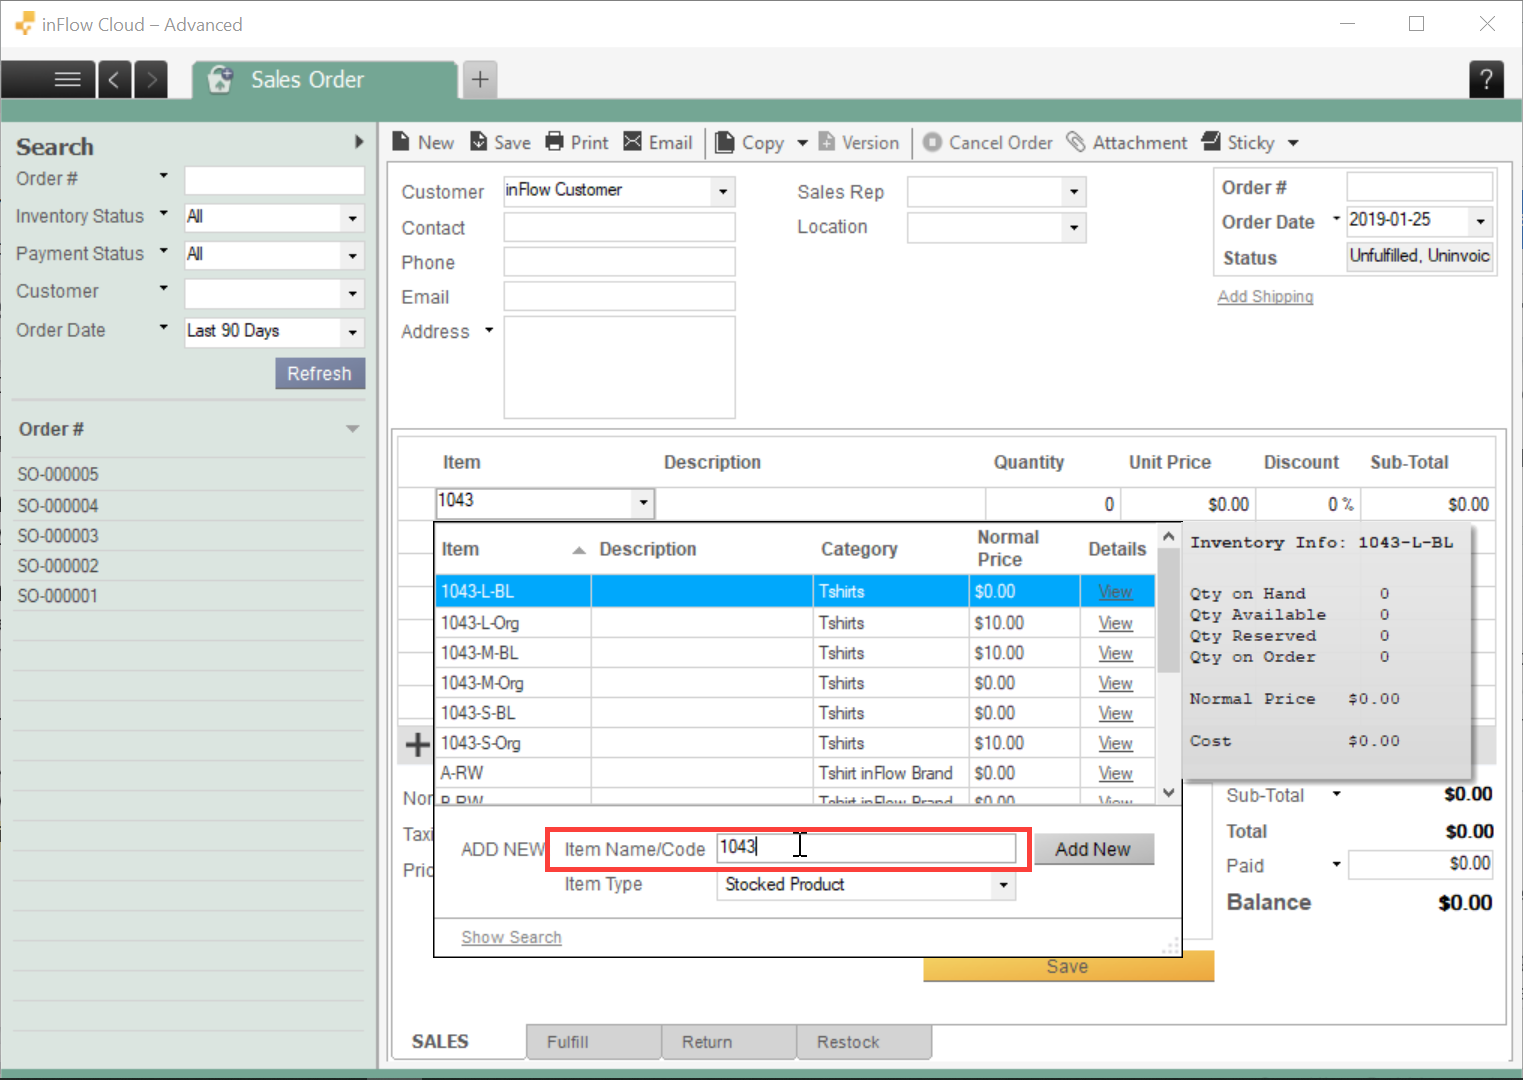The width and height of the screenshot is (1523, 1080).
Task: Click the Show Search link
Action: [511, 937]
